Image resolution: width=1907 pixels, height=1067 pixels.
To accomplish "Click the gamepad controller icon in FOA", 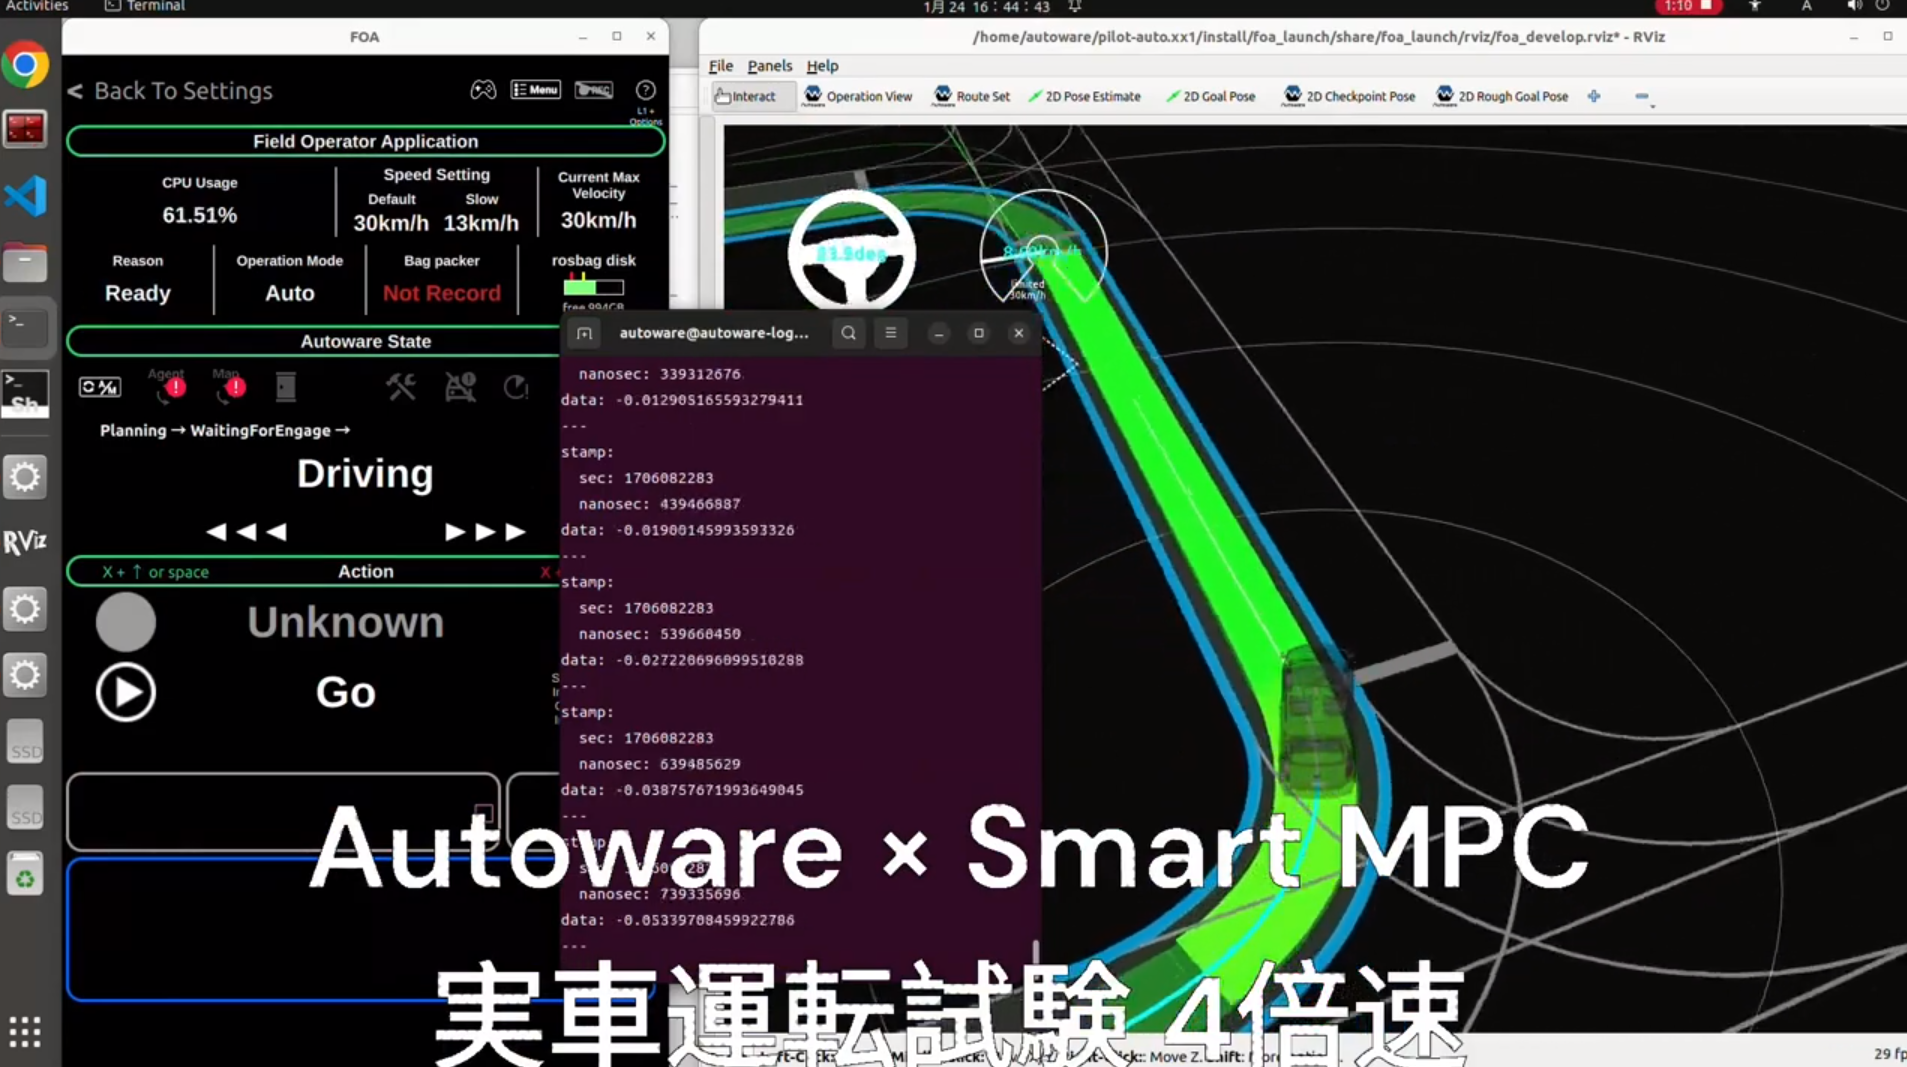I will coord(483,90).
